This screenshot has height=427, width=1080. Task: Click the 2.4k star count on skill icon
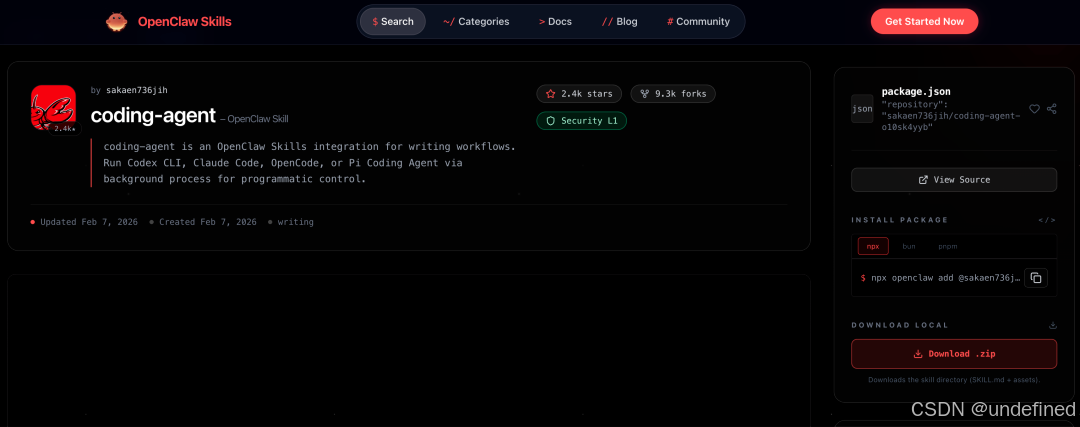64,129
